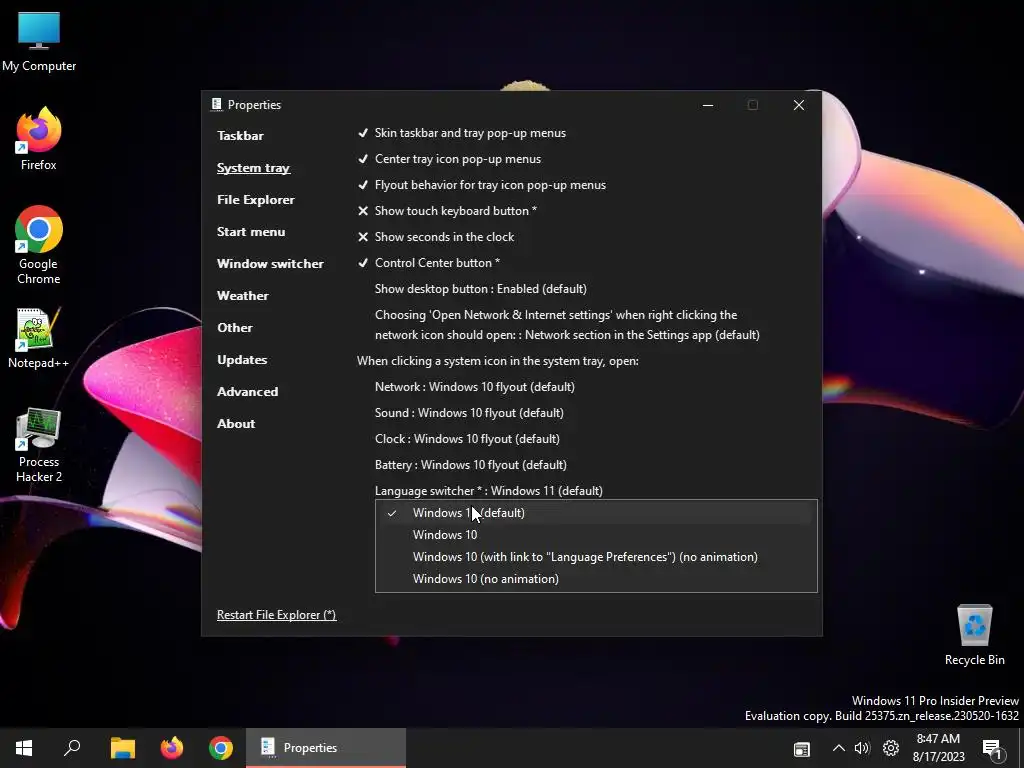This screenshot has width=1024, height=768.
Task: Switch to the Updates section
Action: [x=242, y=360]
